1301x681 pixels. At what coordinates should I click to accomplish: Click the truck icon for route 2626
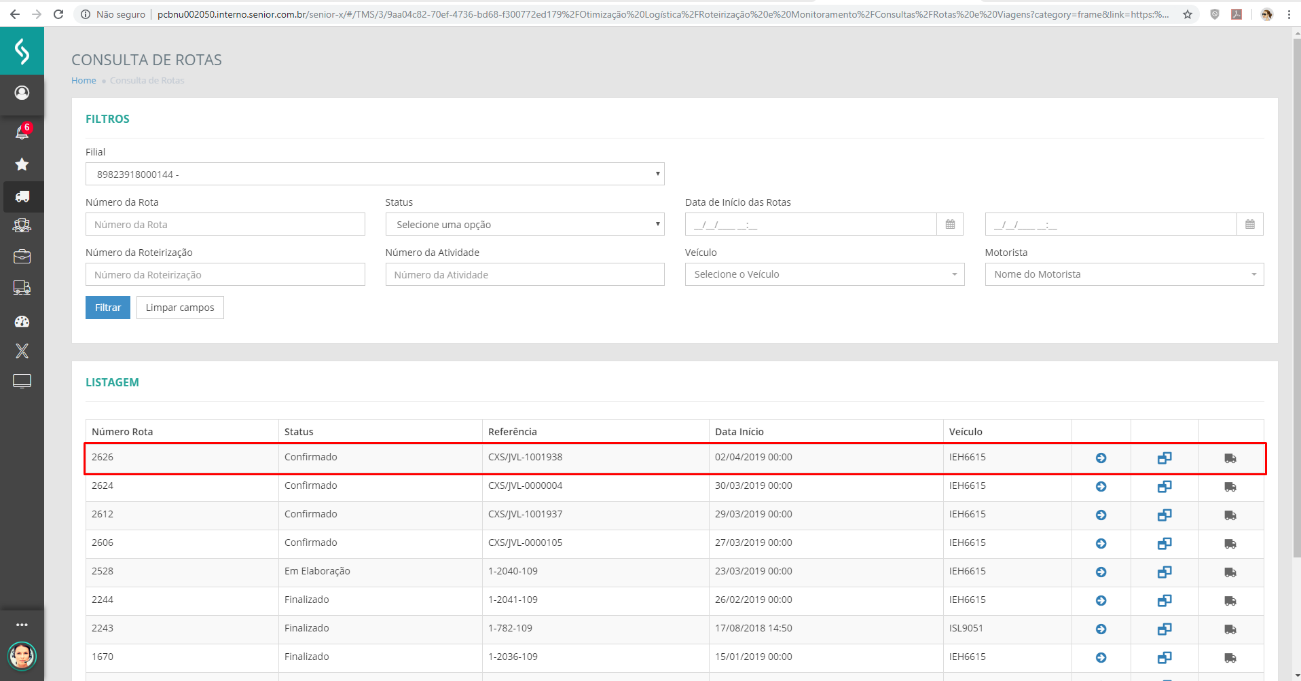(1229, 458)
